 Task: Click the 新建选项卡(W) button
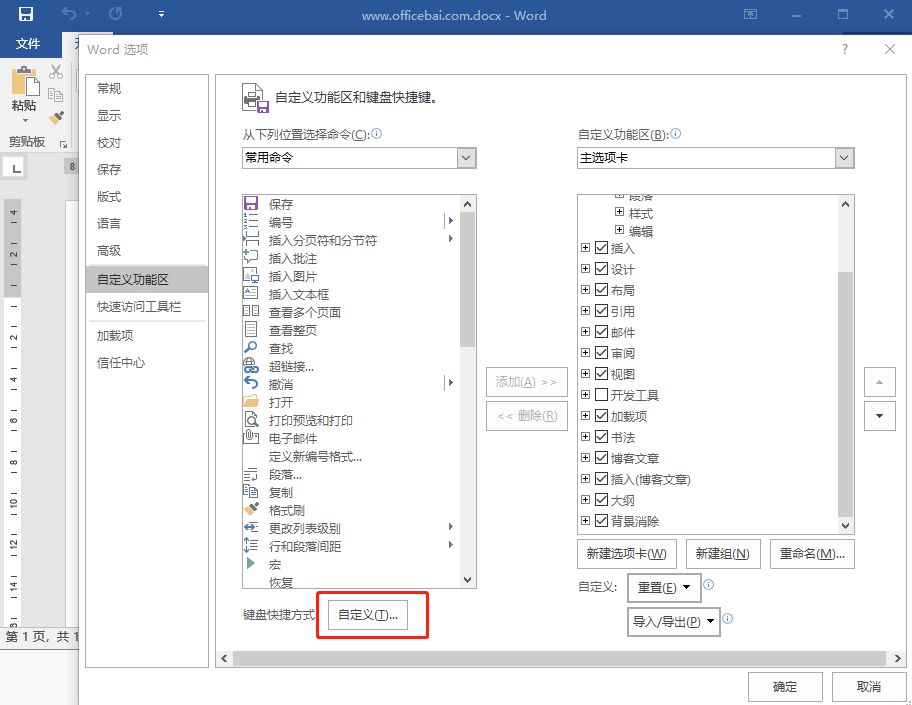(626, 554)
